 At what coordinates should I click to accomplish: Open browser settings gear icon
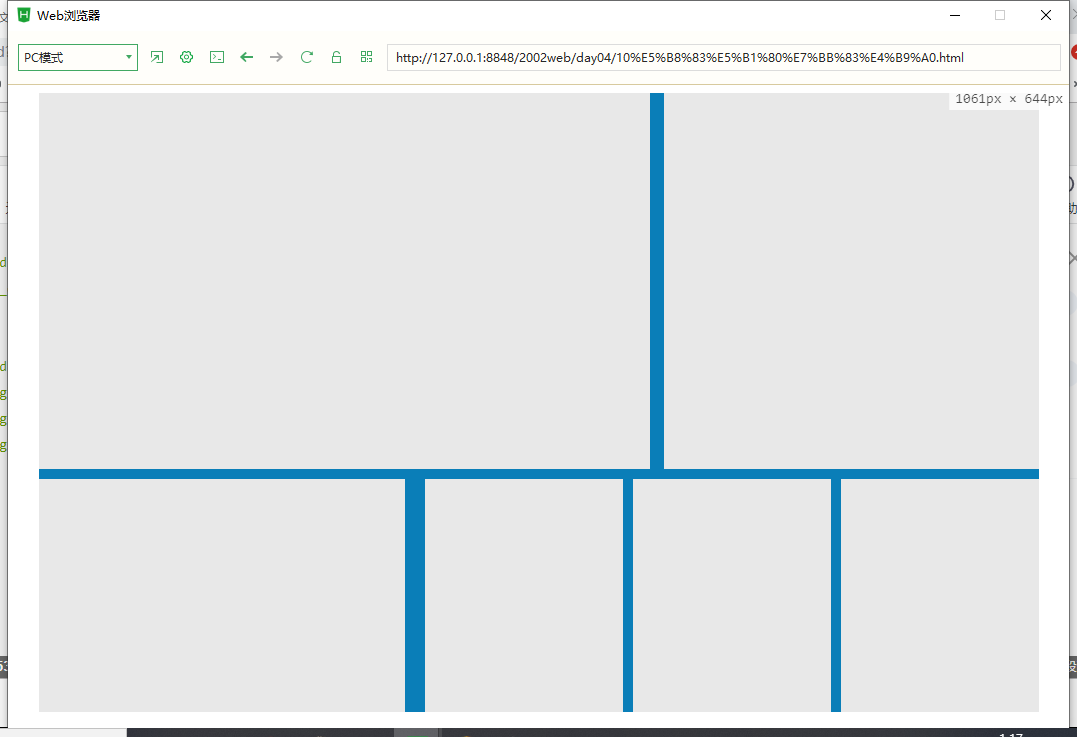[186, 57]
